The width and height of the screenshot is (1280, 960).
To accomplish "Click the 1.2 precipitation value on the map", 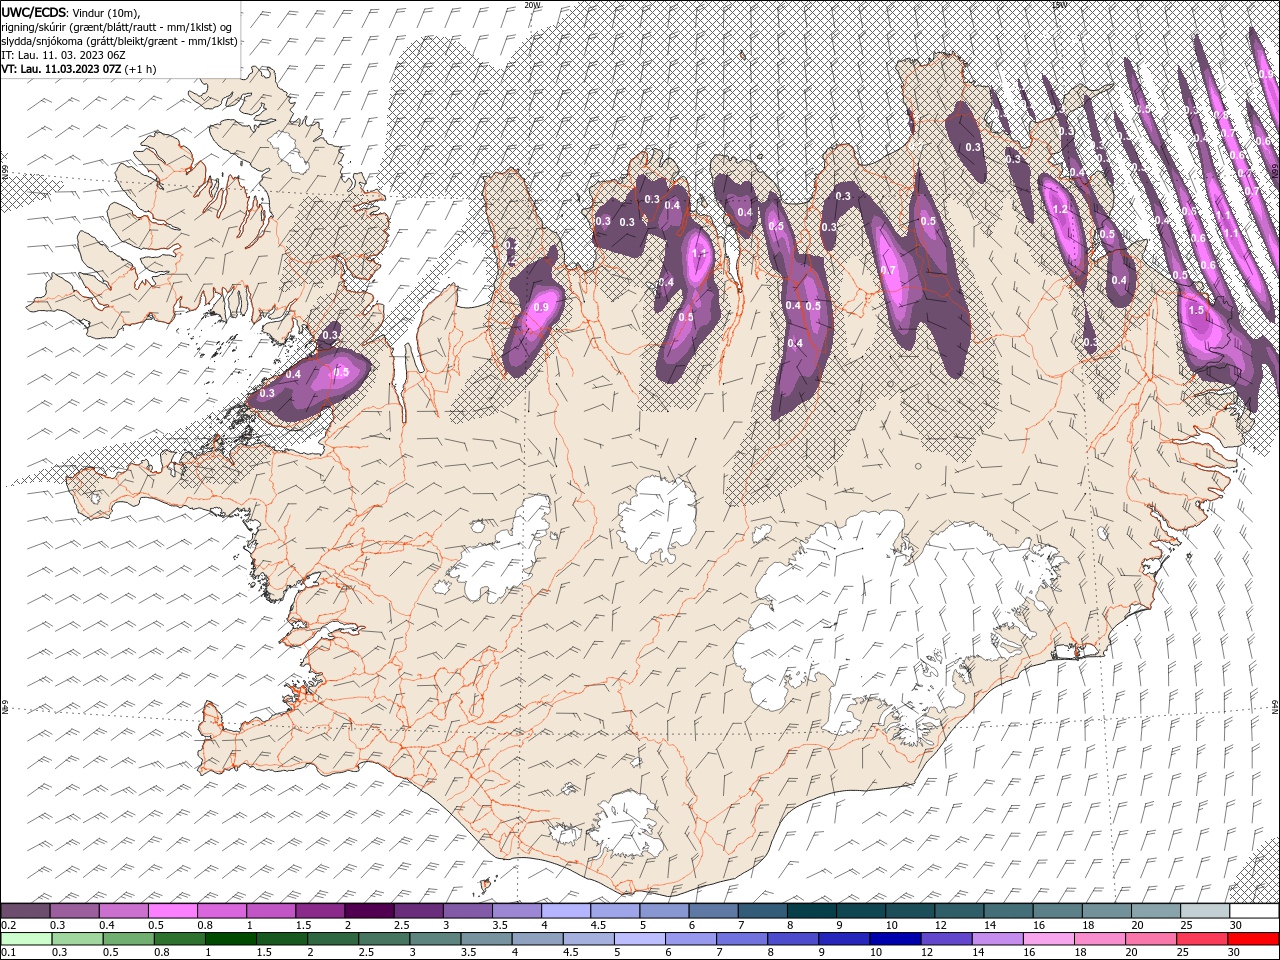I will tap(1061, 210).
